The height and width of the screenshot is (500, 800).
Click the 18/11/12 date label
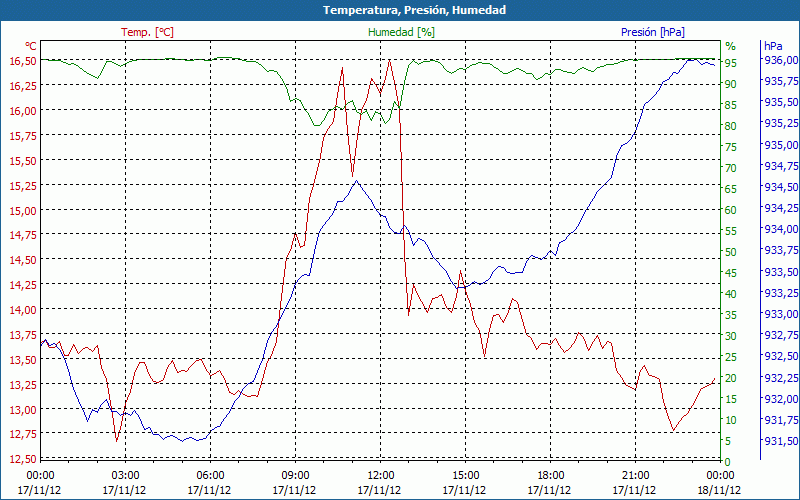(719, 490)
